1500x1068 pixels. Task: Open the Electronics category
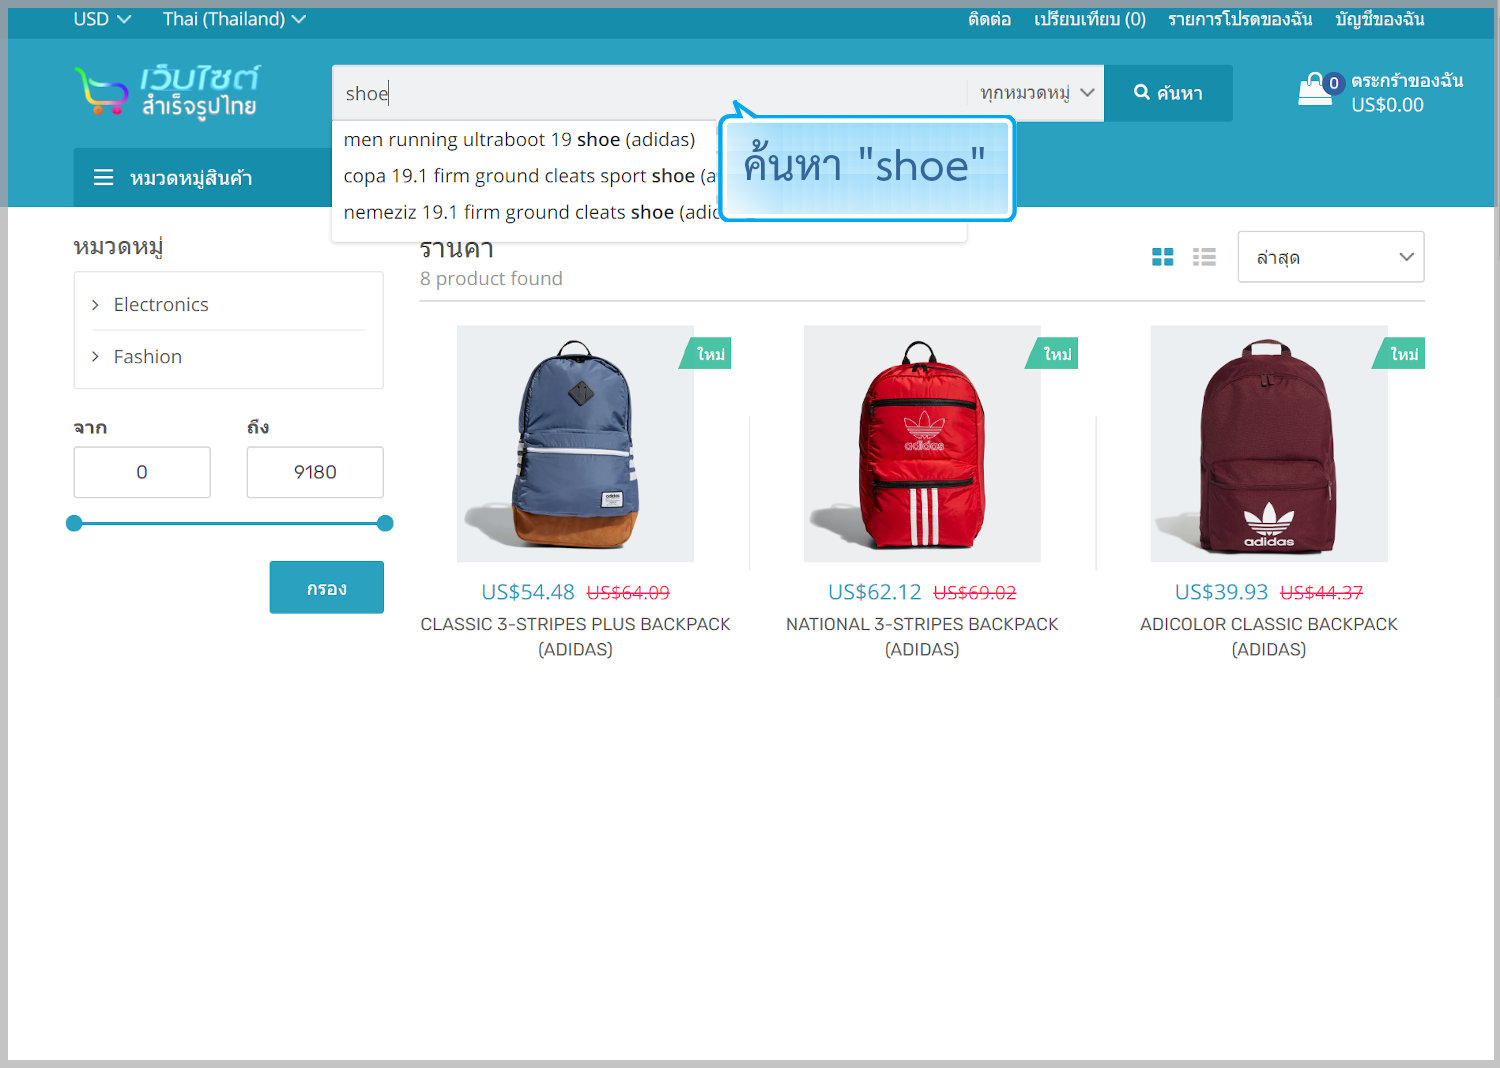coord(161,305)
